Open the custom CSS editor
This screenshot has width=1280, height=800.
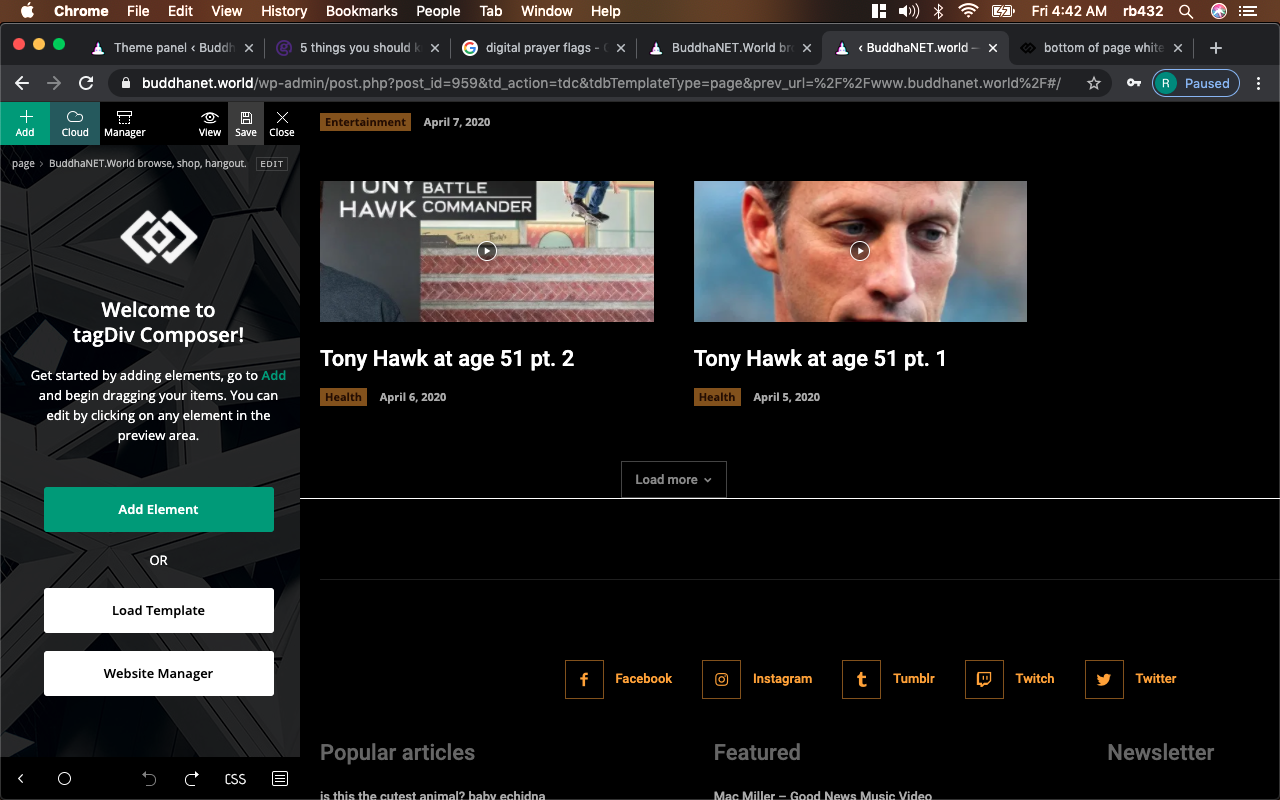[x=235, y=779]
